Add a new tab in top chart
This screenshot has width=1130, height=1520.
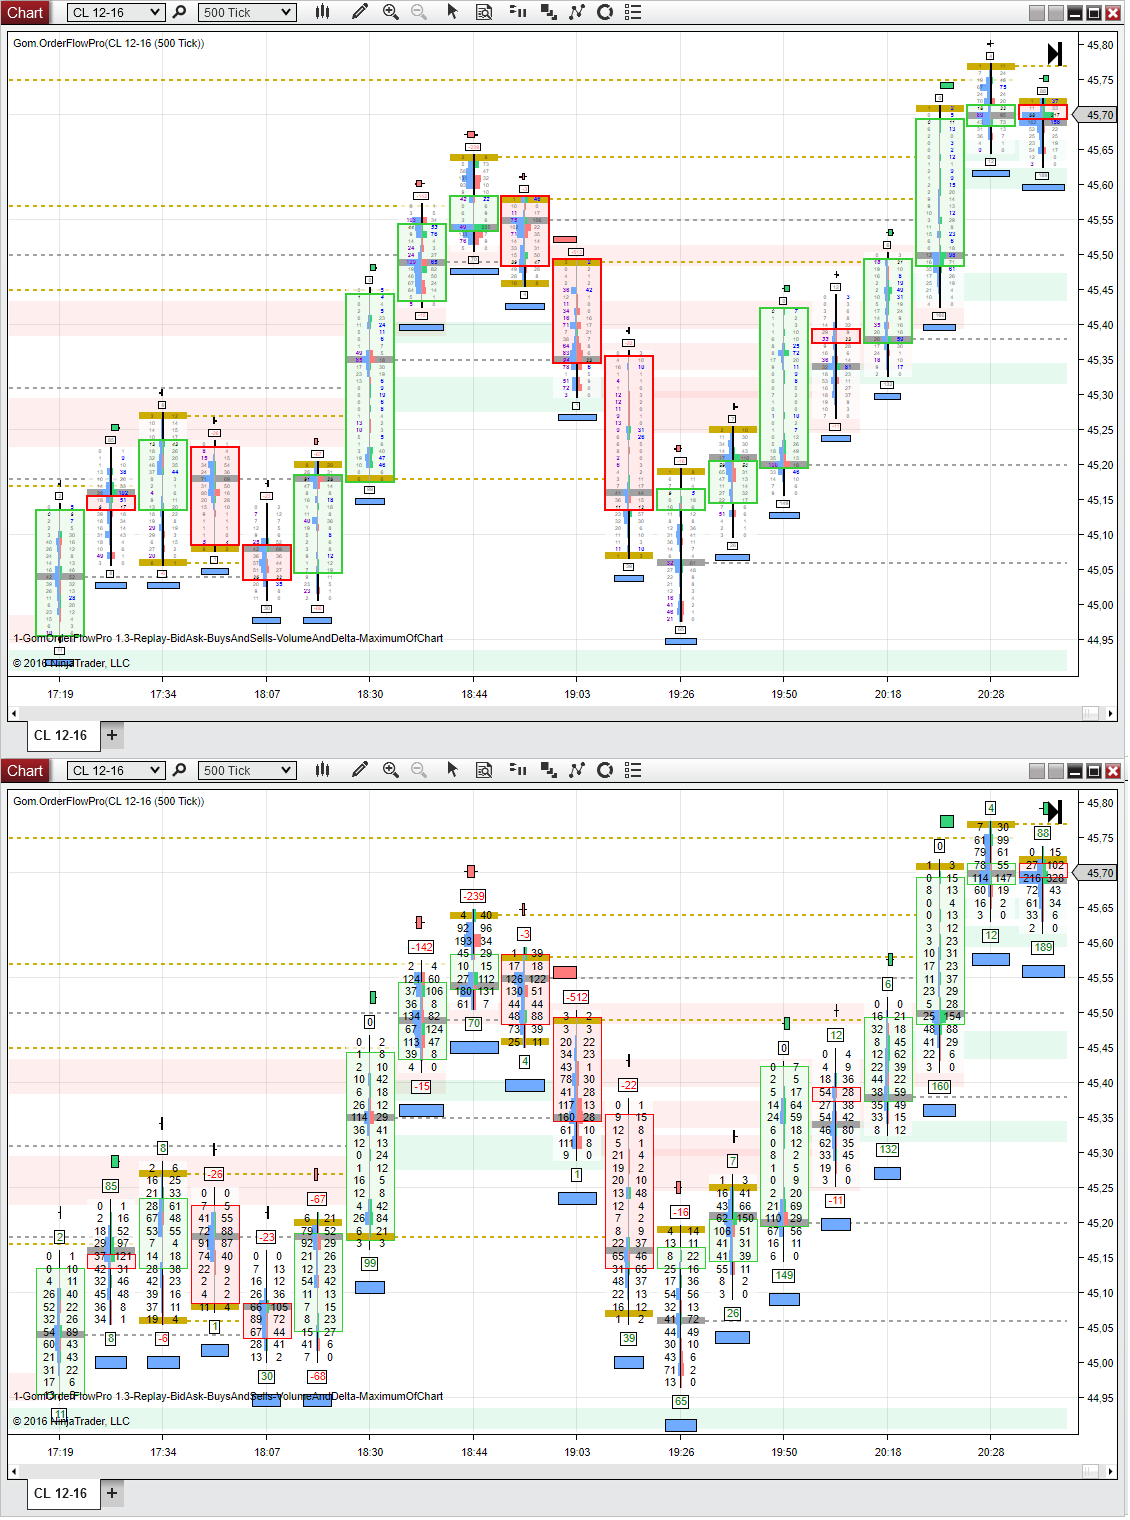point(112,735)
